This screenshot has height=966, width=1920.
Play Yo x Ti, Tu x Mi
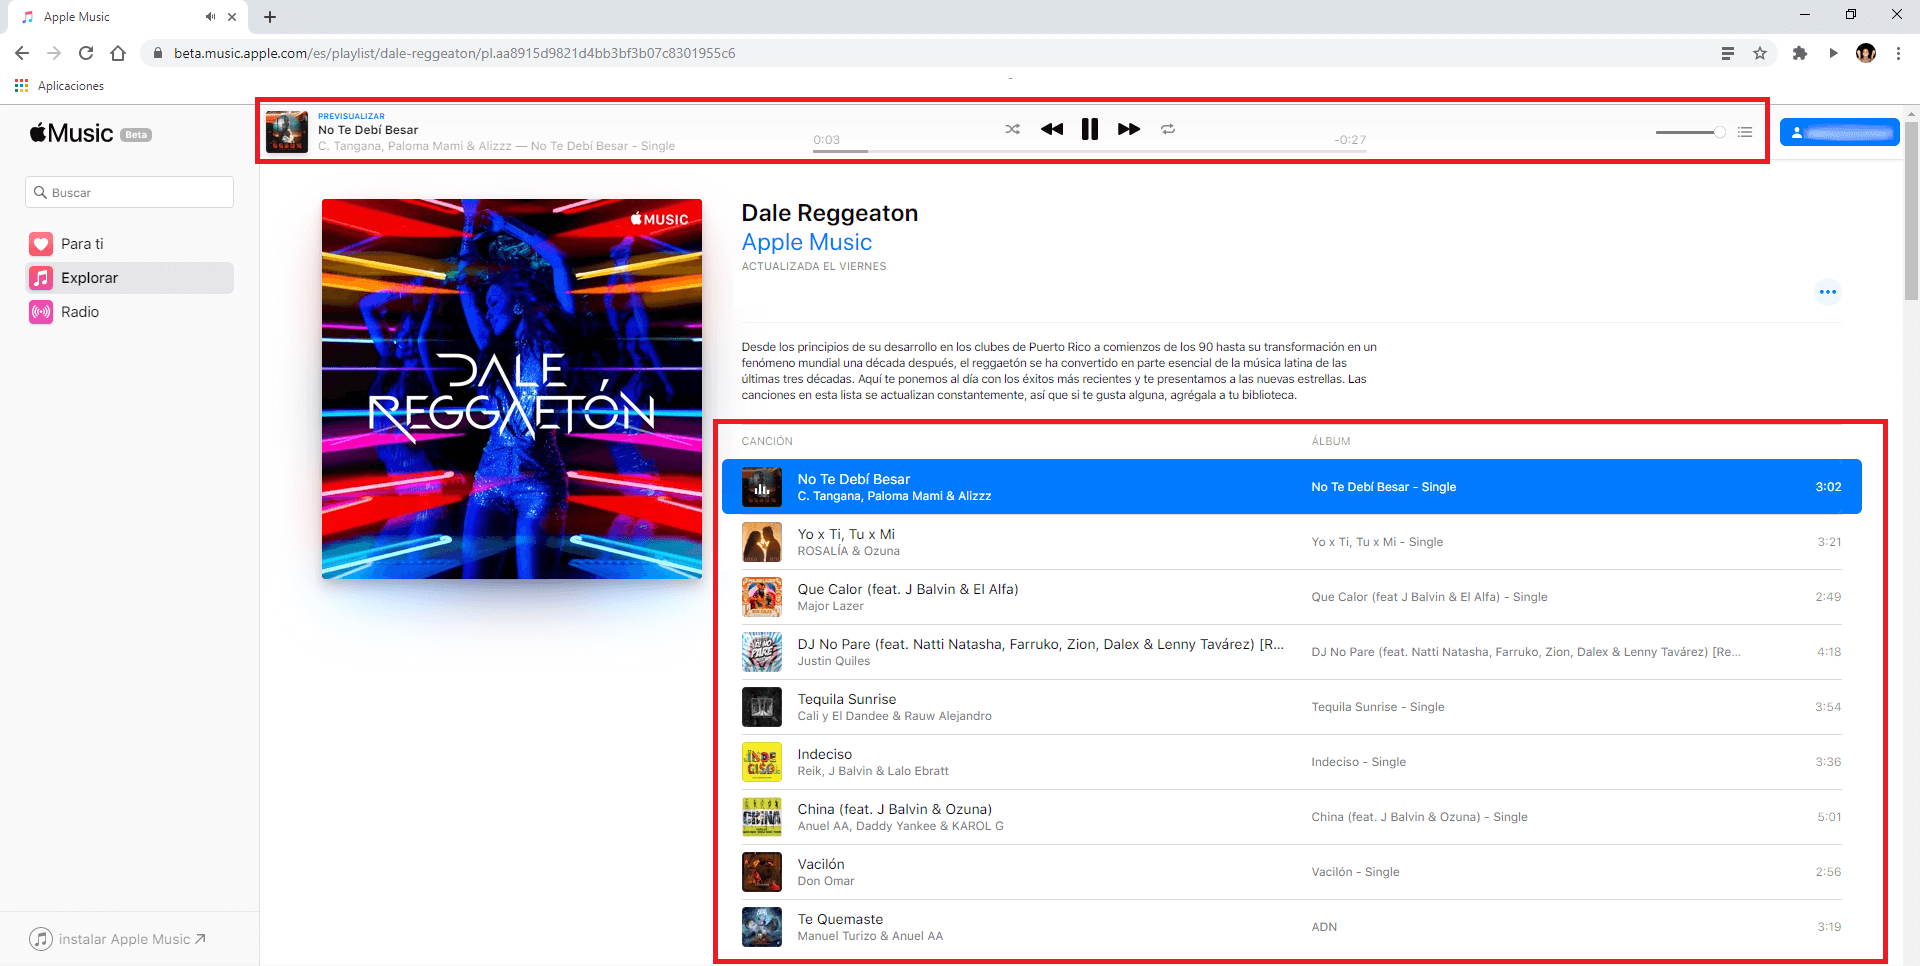tap(1292, 542)
